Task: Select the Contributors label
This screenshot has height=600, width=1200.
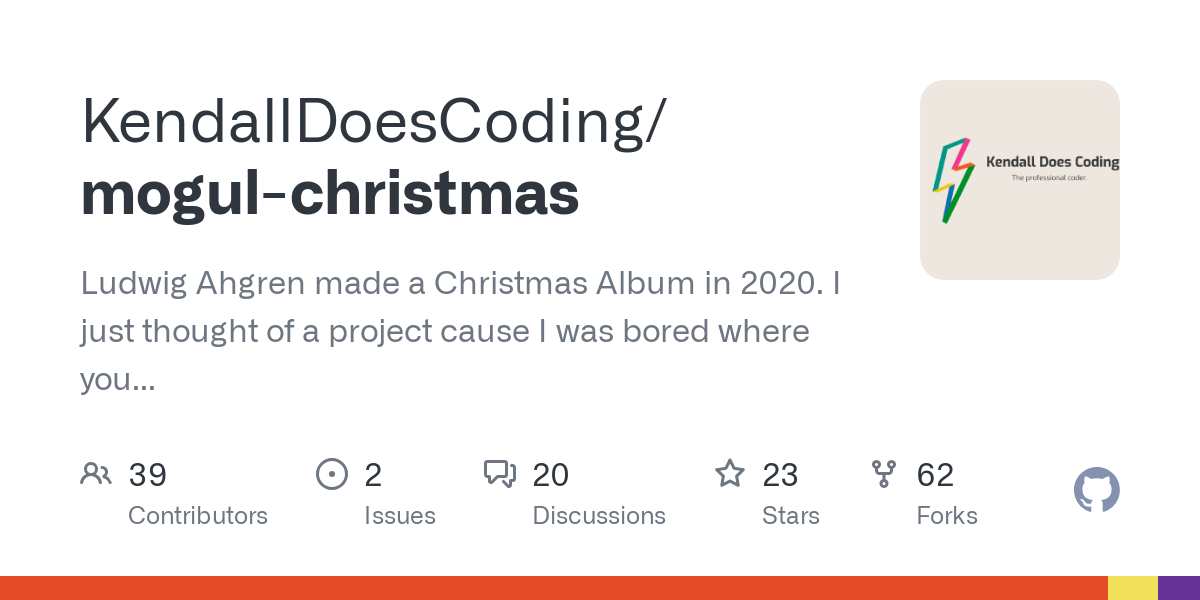Action: 198,516
